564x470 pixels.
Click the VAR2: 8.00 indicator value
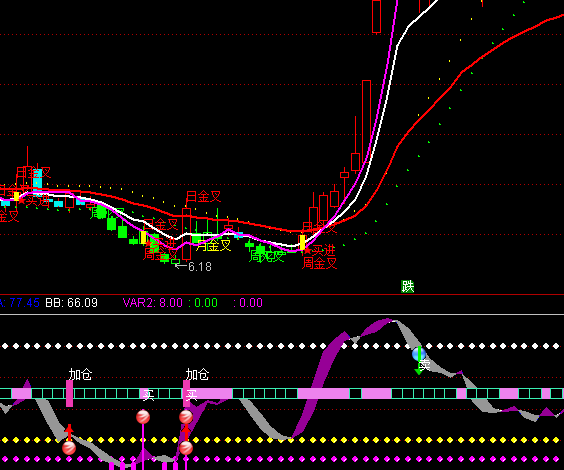153,303
